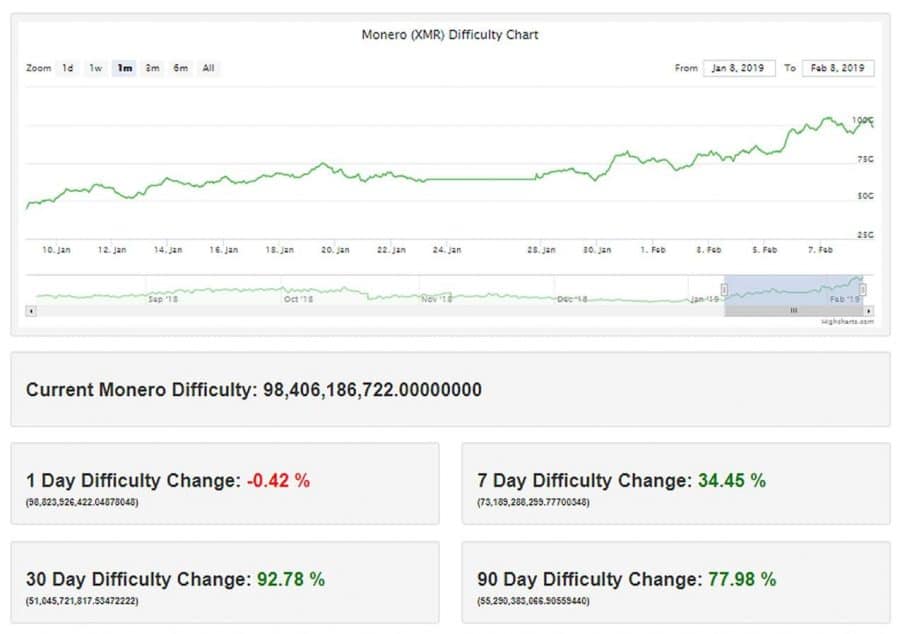Screen dimensions: 900x634
Task: Click navigator scroll left arrow
Action: point(31,311)
